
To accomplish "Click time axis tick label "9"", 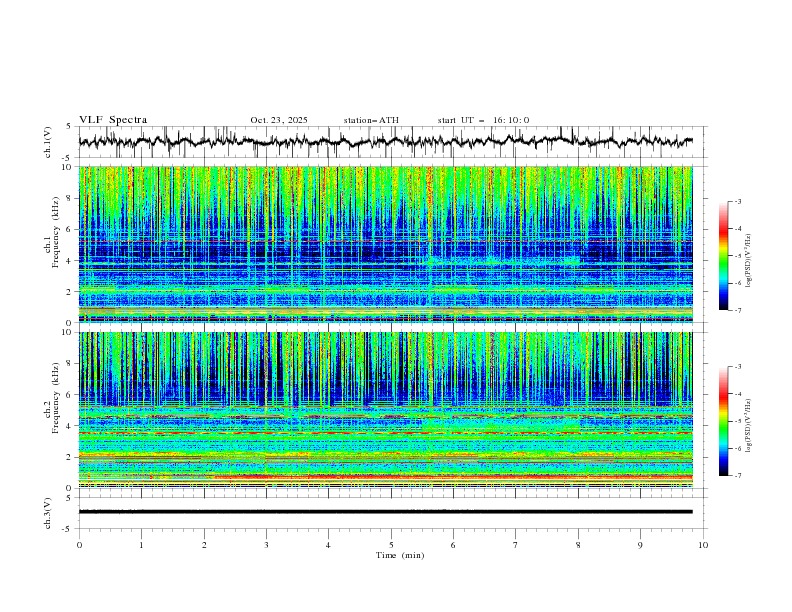I will [640, 545].
